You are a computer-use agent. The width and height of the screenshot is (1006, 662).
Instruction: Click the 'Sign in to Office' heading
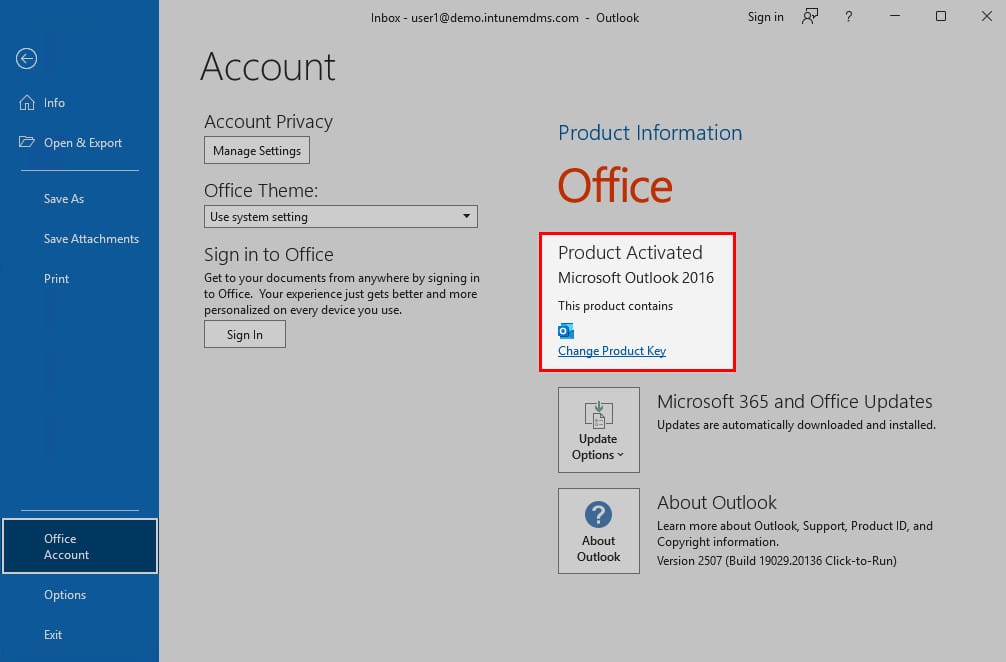(x=269, y=255)
